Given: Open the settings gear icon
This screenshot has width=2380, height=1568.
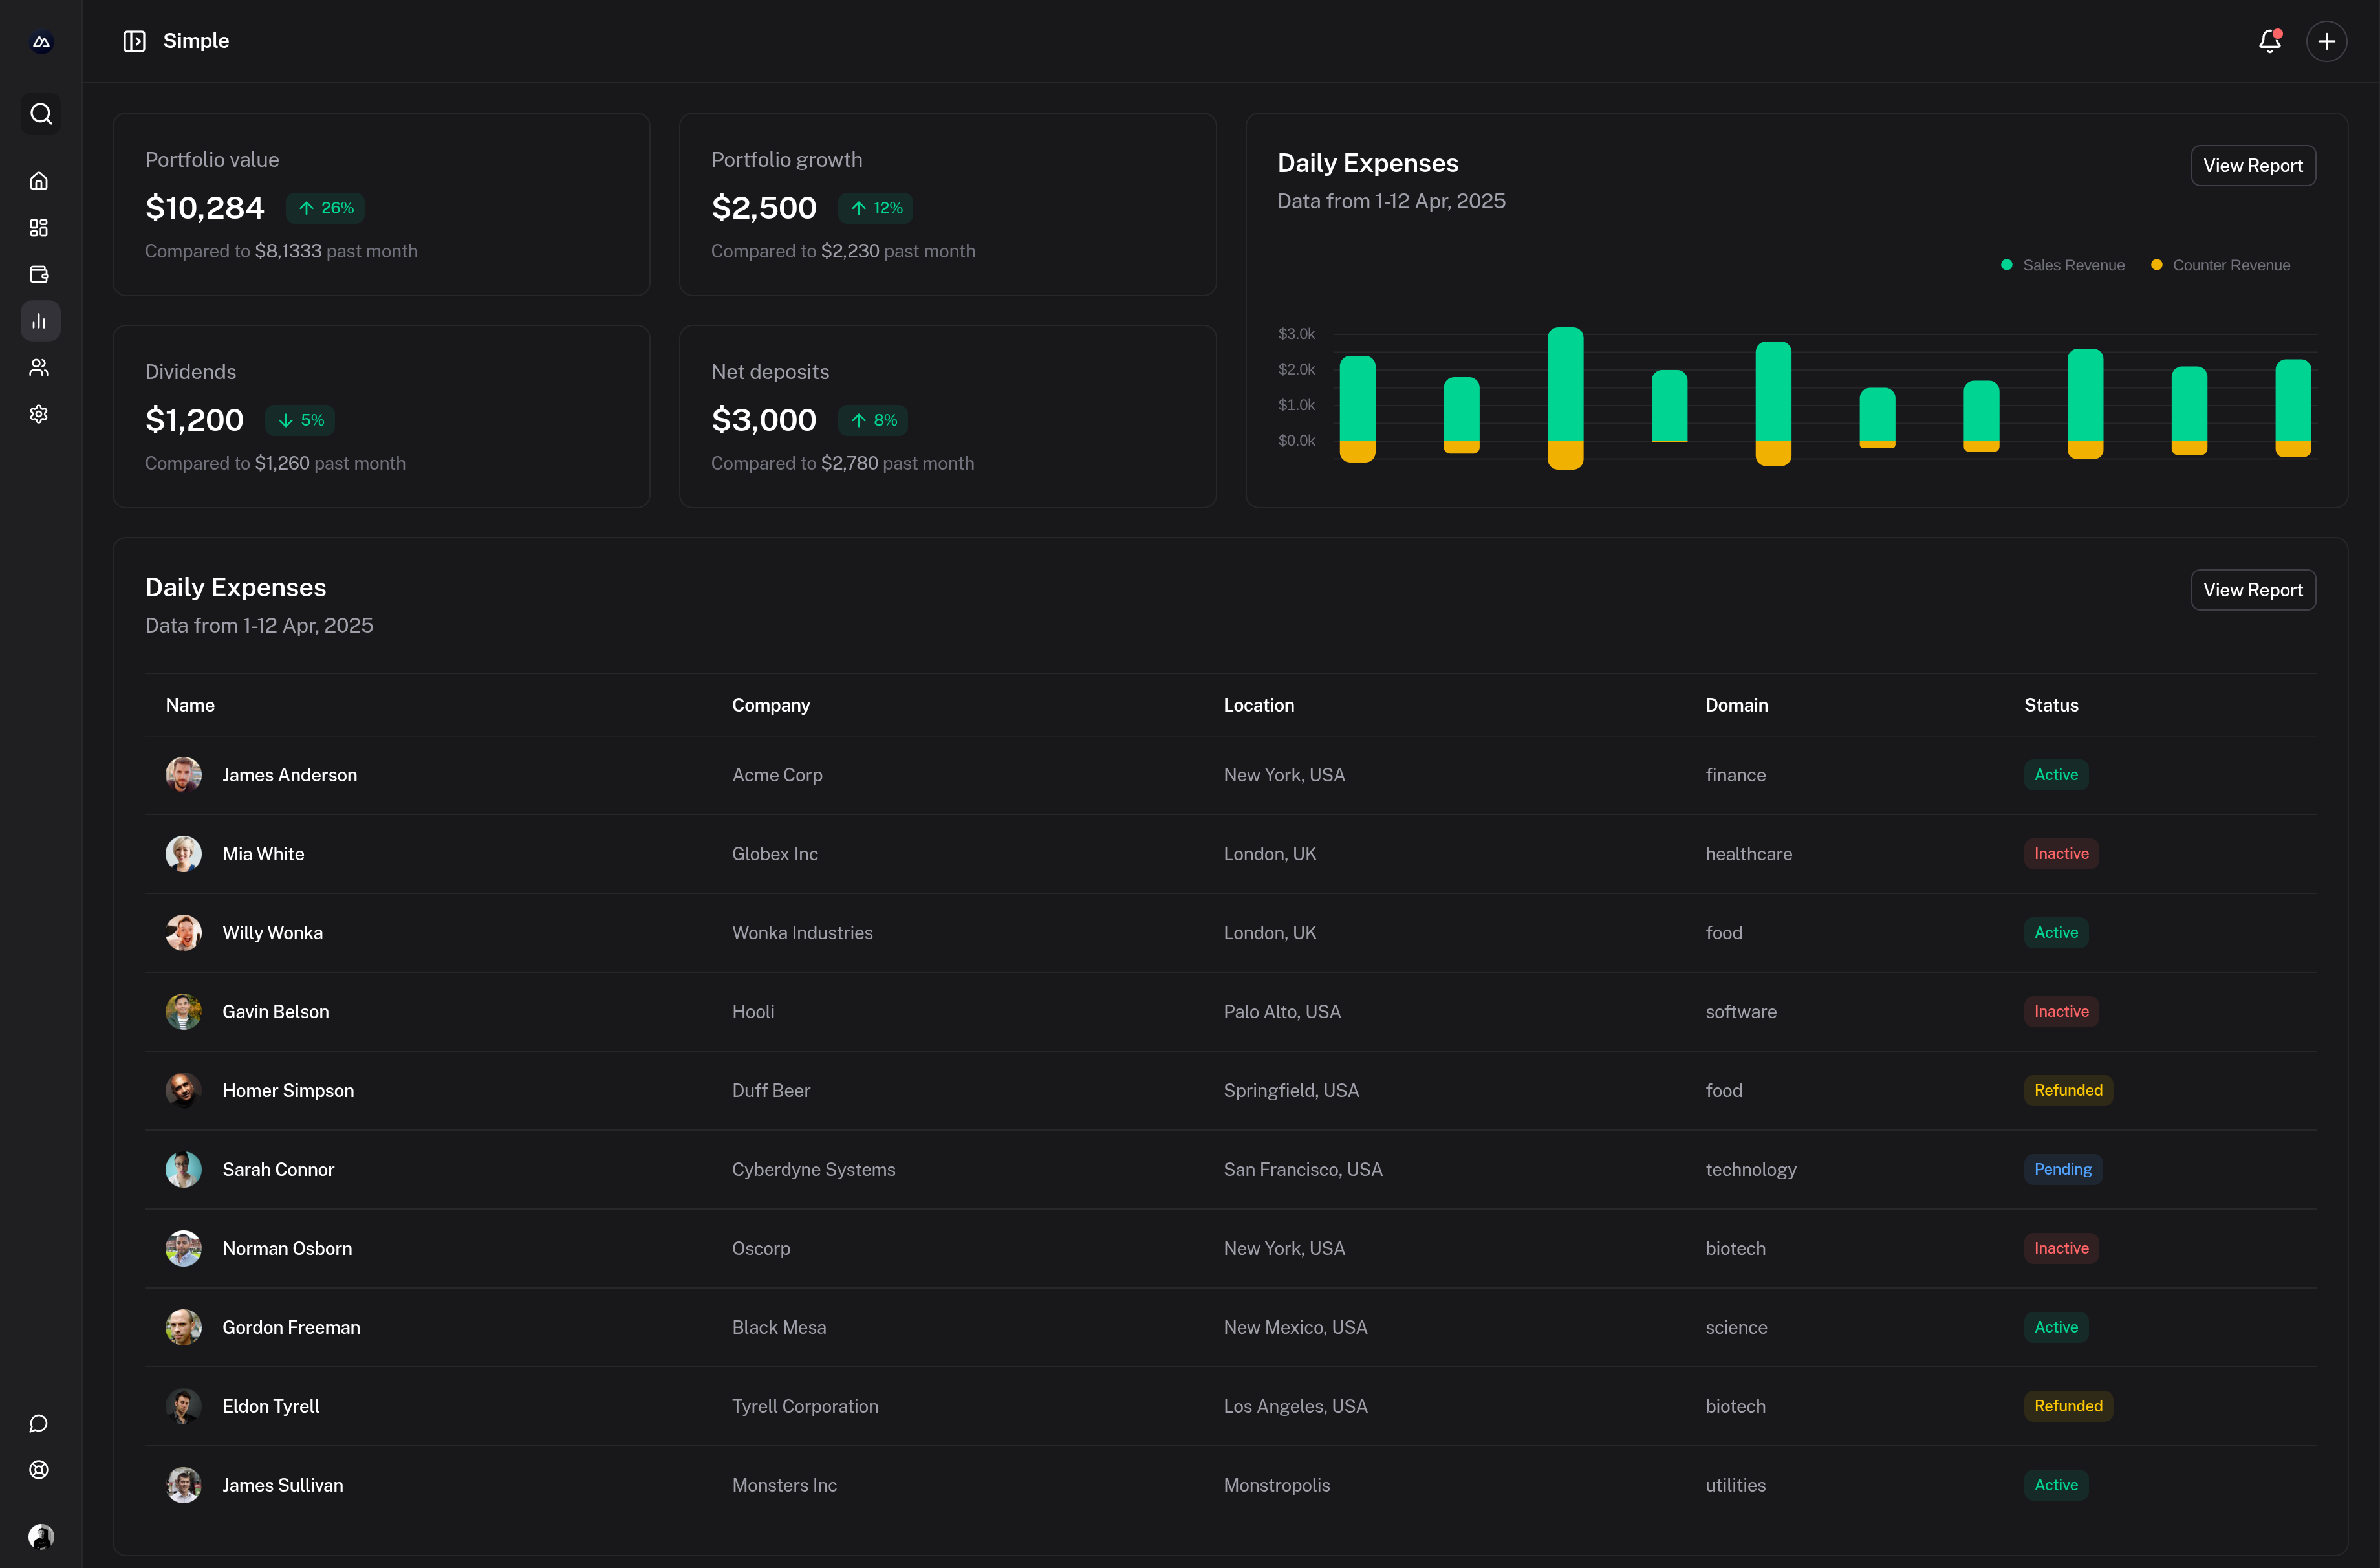Looking at the screenshot, I should [x=39, y=414].
